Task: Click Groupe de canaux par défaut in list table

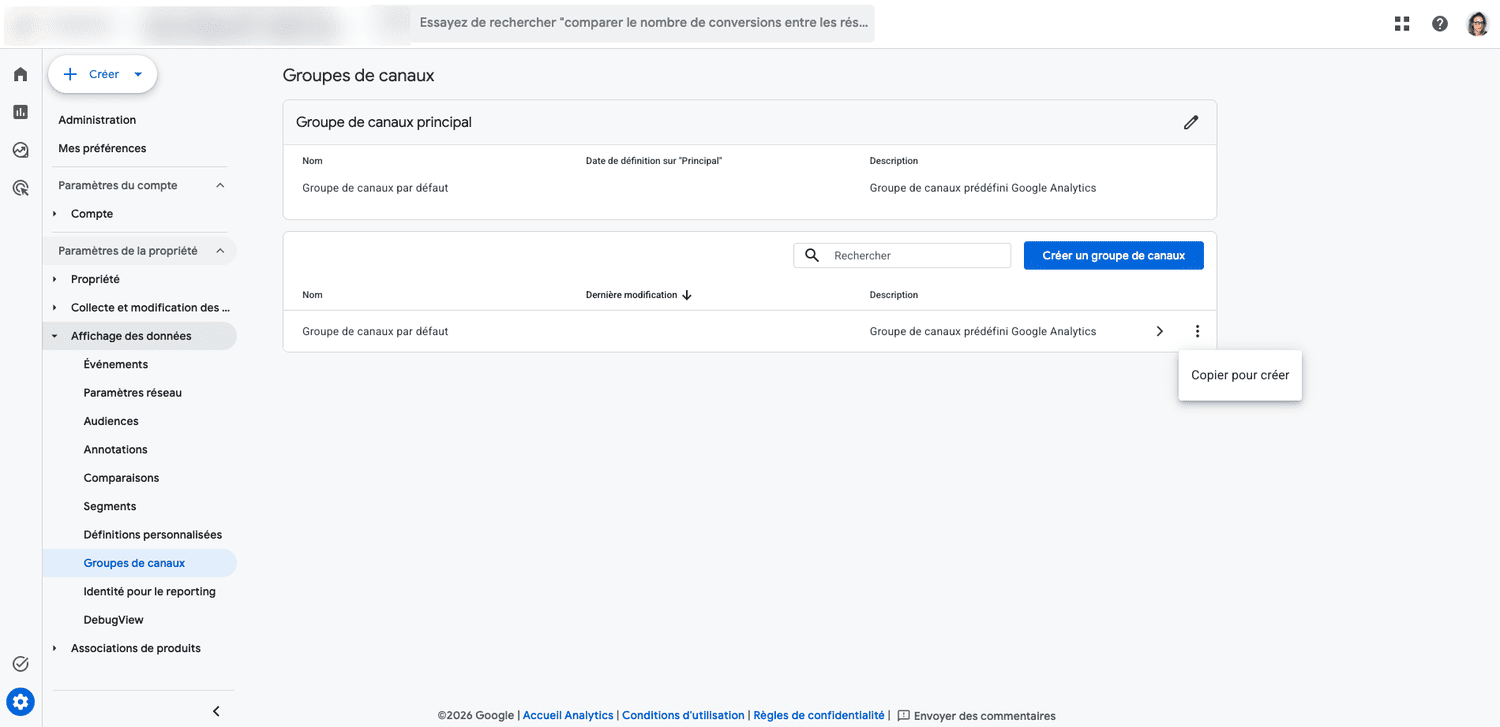Action: [x=375, y=331]
